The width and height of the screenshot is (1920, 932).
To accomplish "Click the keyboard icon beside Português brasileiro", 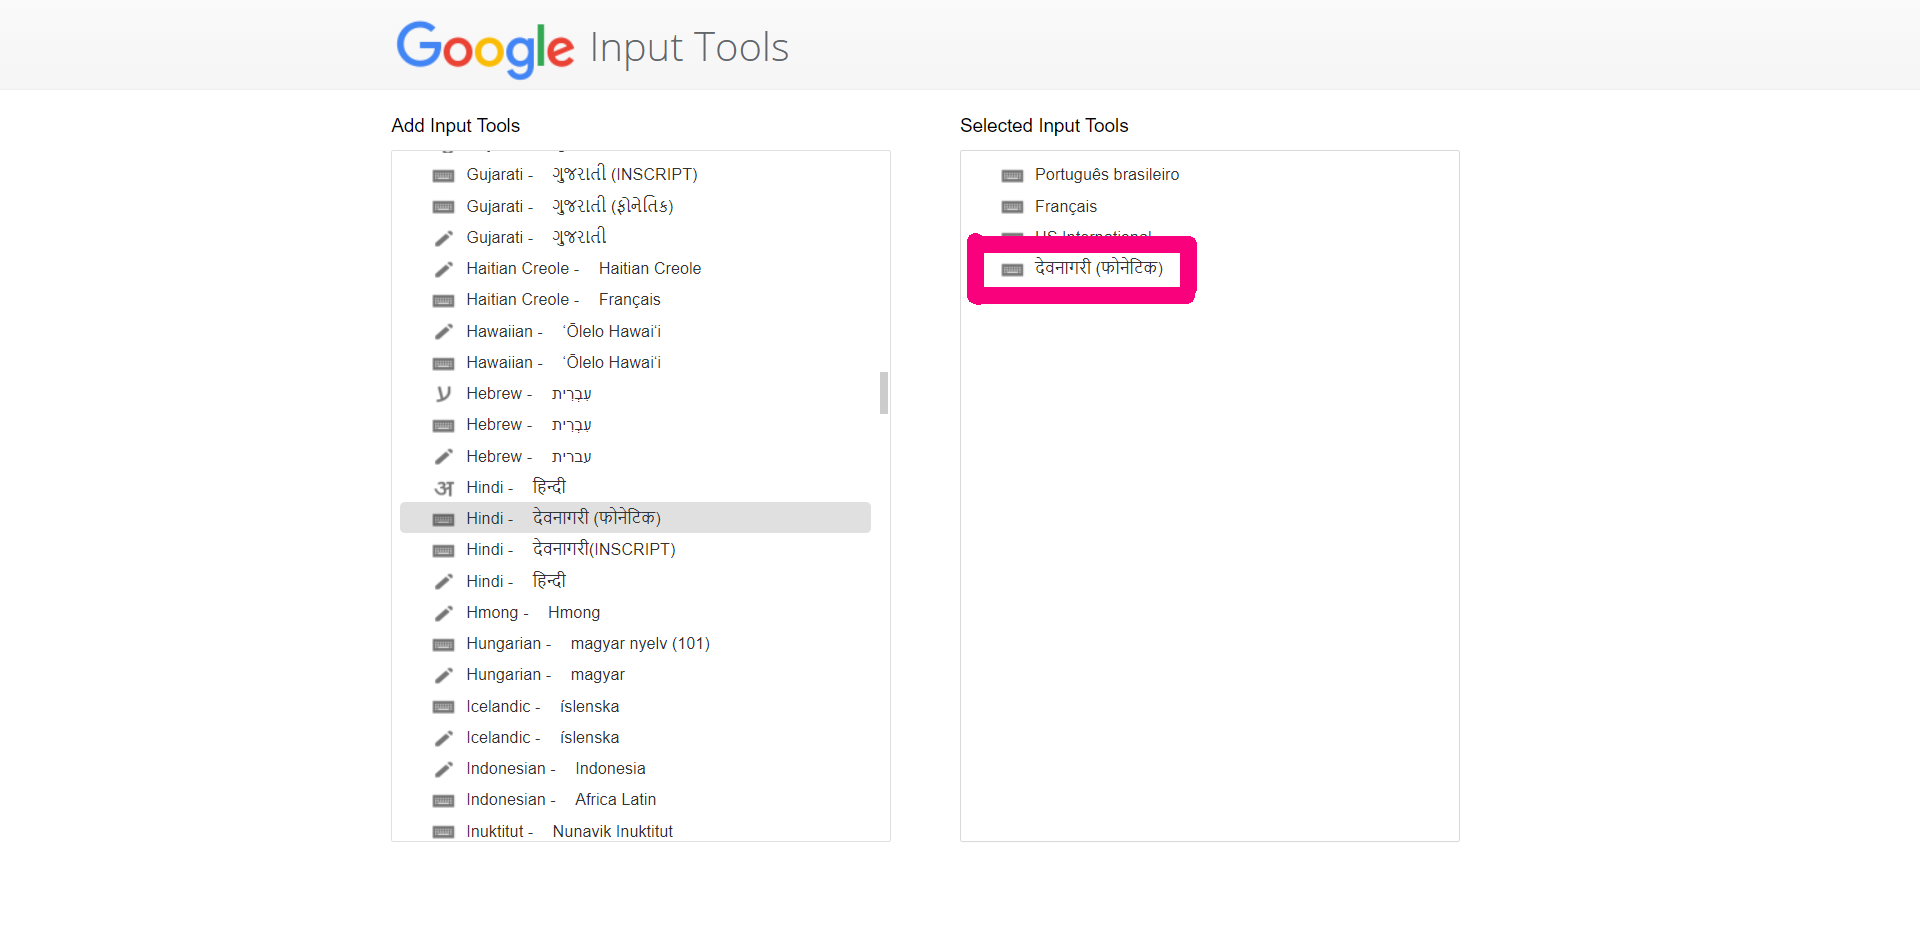I will coord(1012,175).
